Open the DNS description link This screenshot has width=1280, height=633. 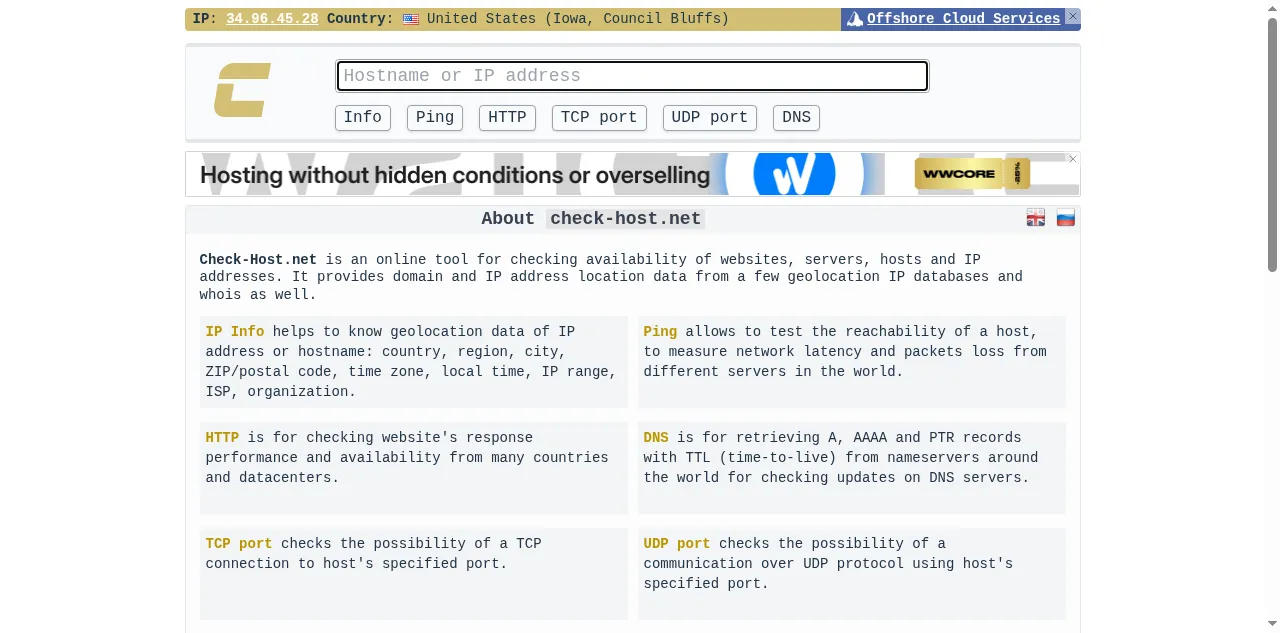click(x=656, y=438)
